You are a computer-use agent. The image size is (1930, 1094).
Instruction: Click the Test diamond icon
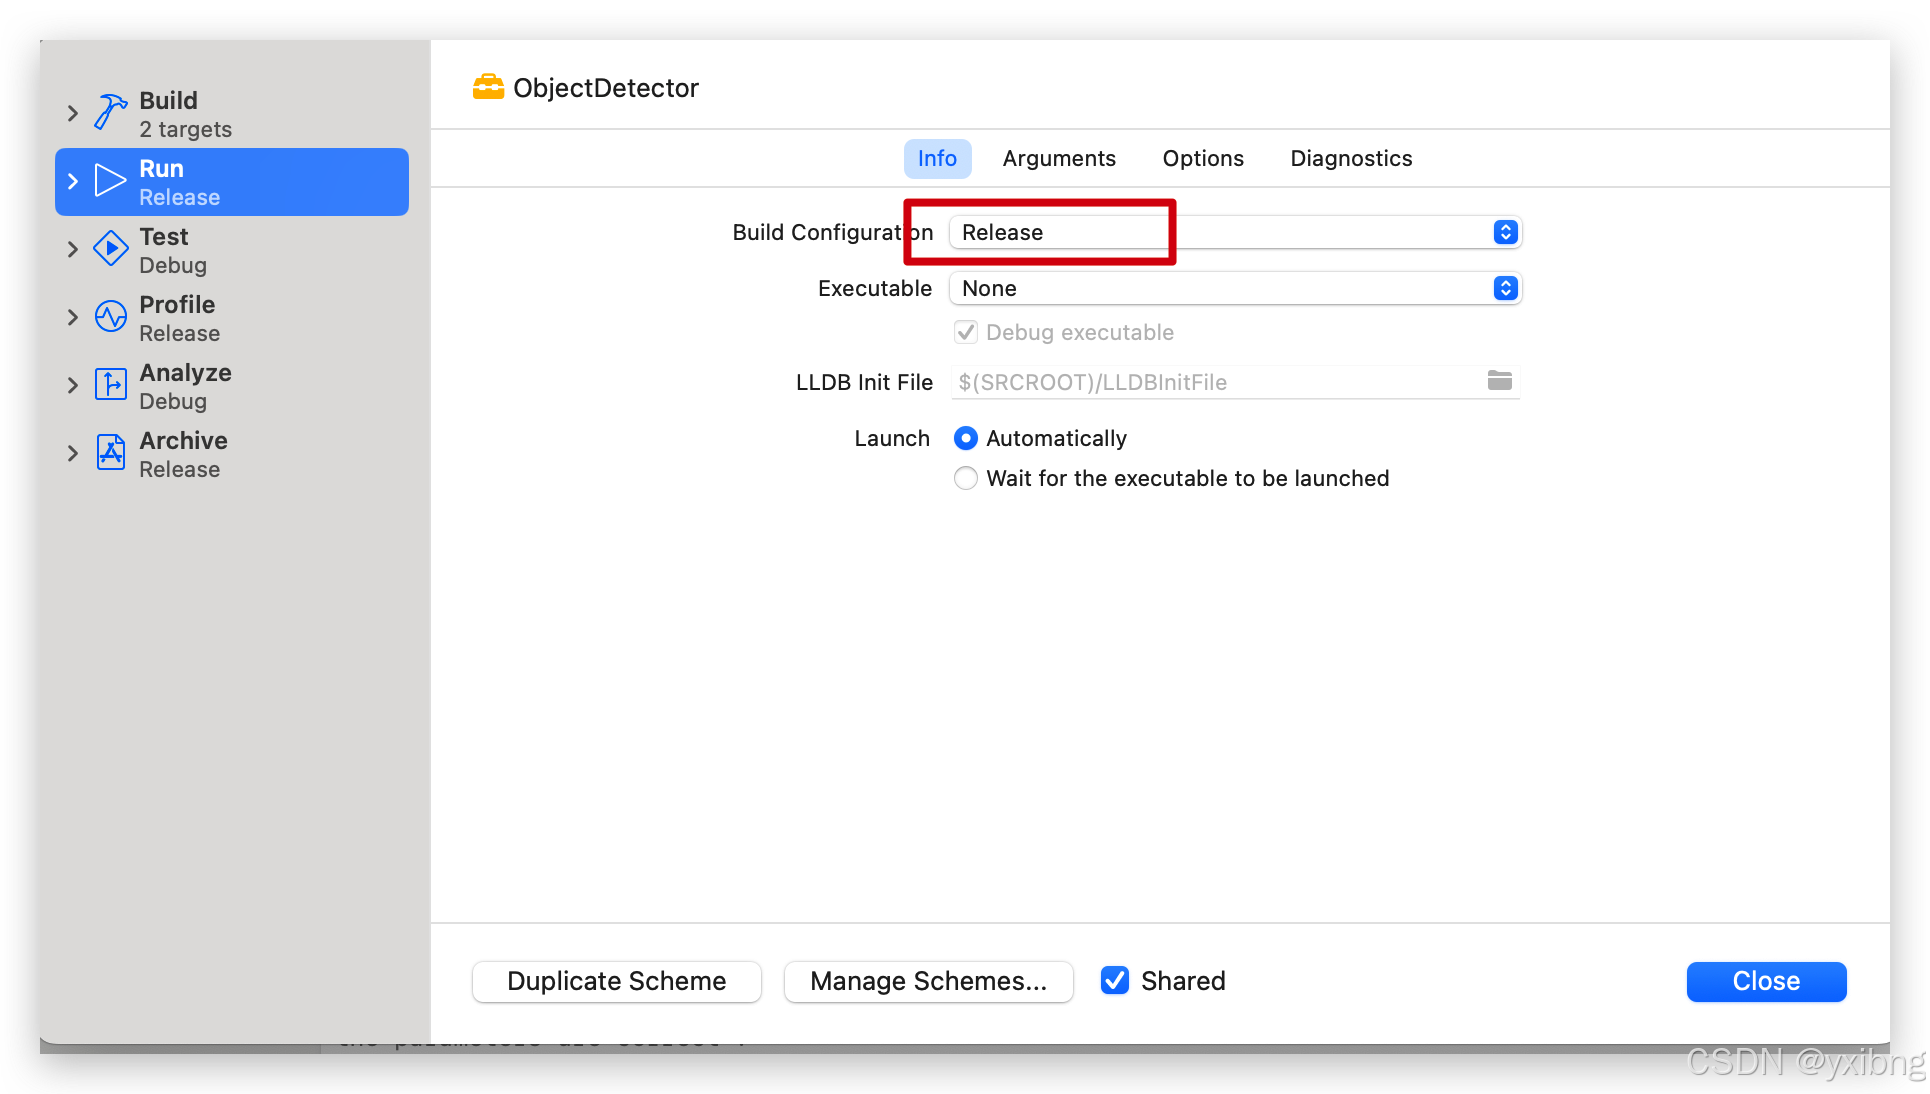coord(110,248)
